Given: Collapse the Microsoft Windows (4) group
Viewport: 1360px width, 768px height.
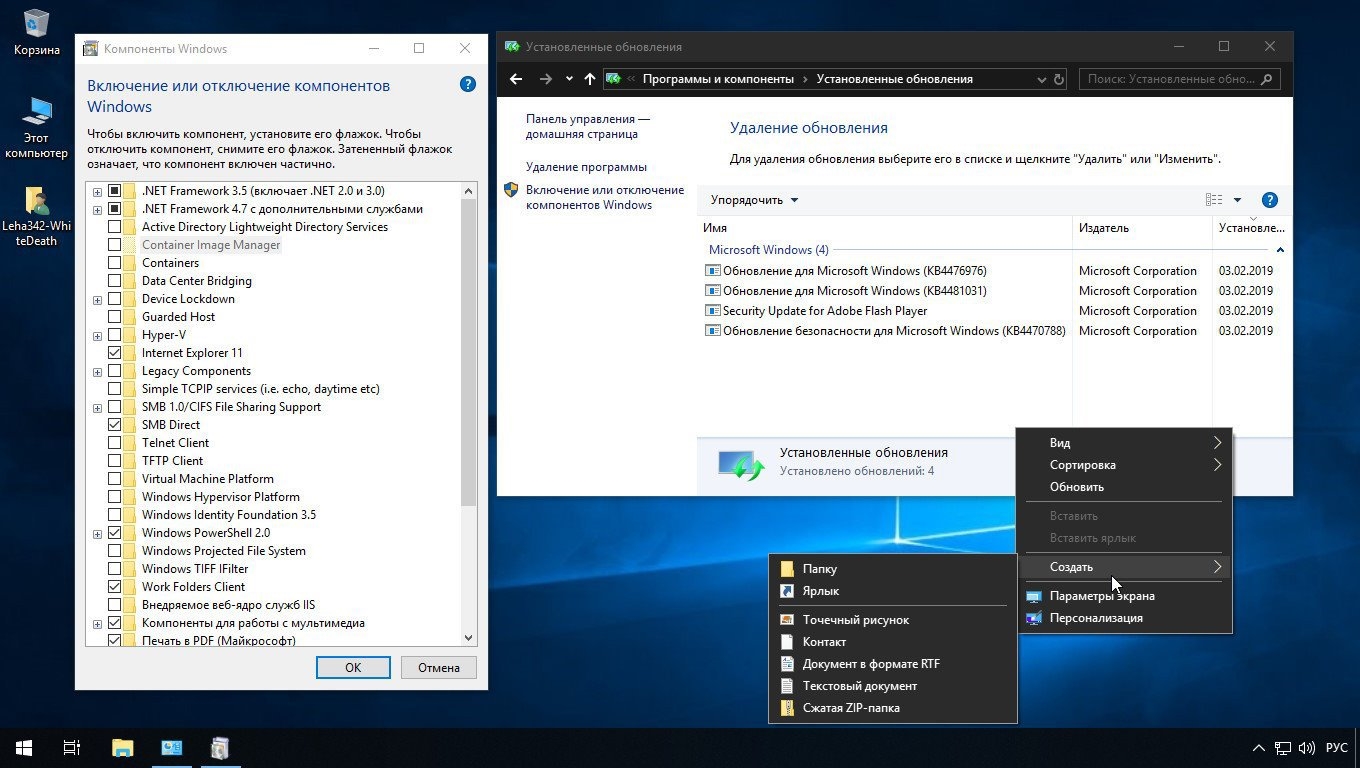Looking at the screenshot, I should [x=1280, y=250].
